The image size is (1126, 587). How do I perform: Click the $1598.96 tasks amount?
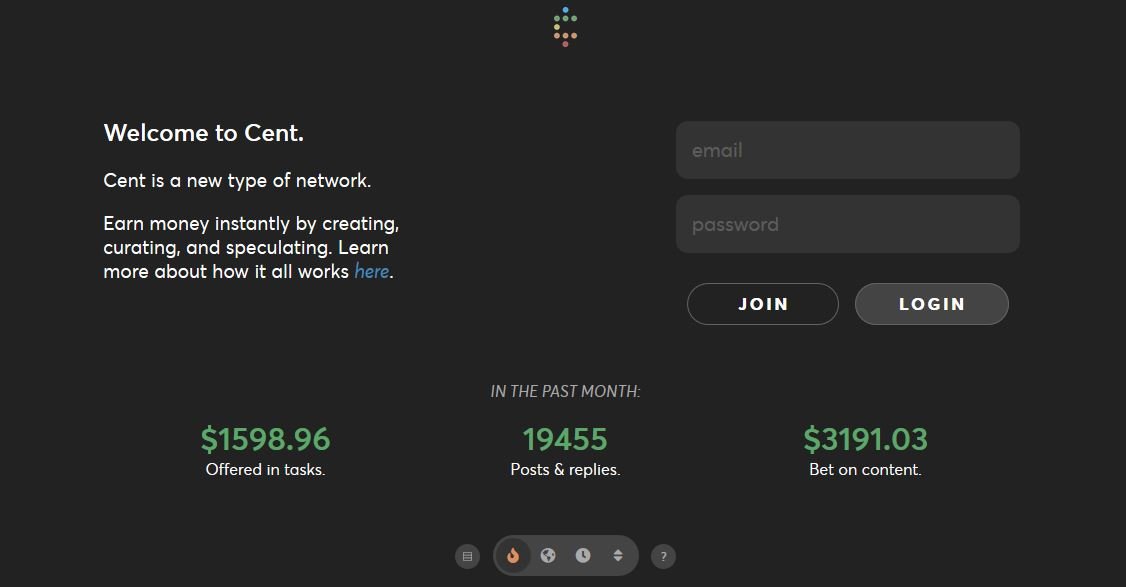tap(265, 439)
